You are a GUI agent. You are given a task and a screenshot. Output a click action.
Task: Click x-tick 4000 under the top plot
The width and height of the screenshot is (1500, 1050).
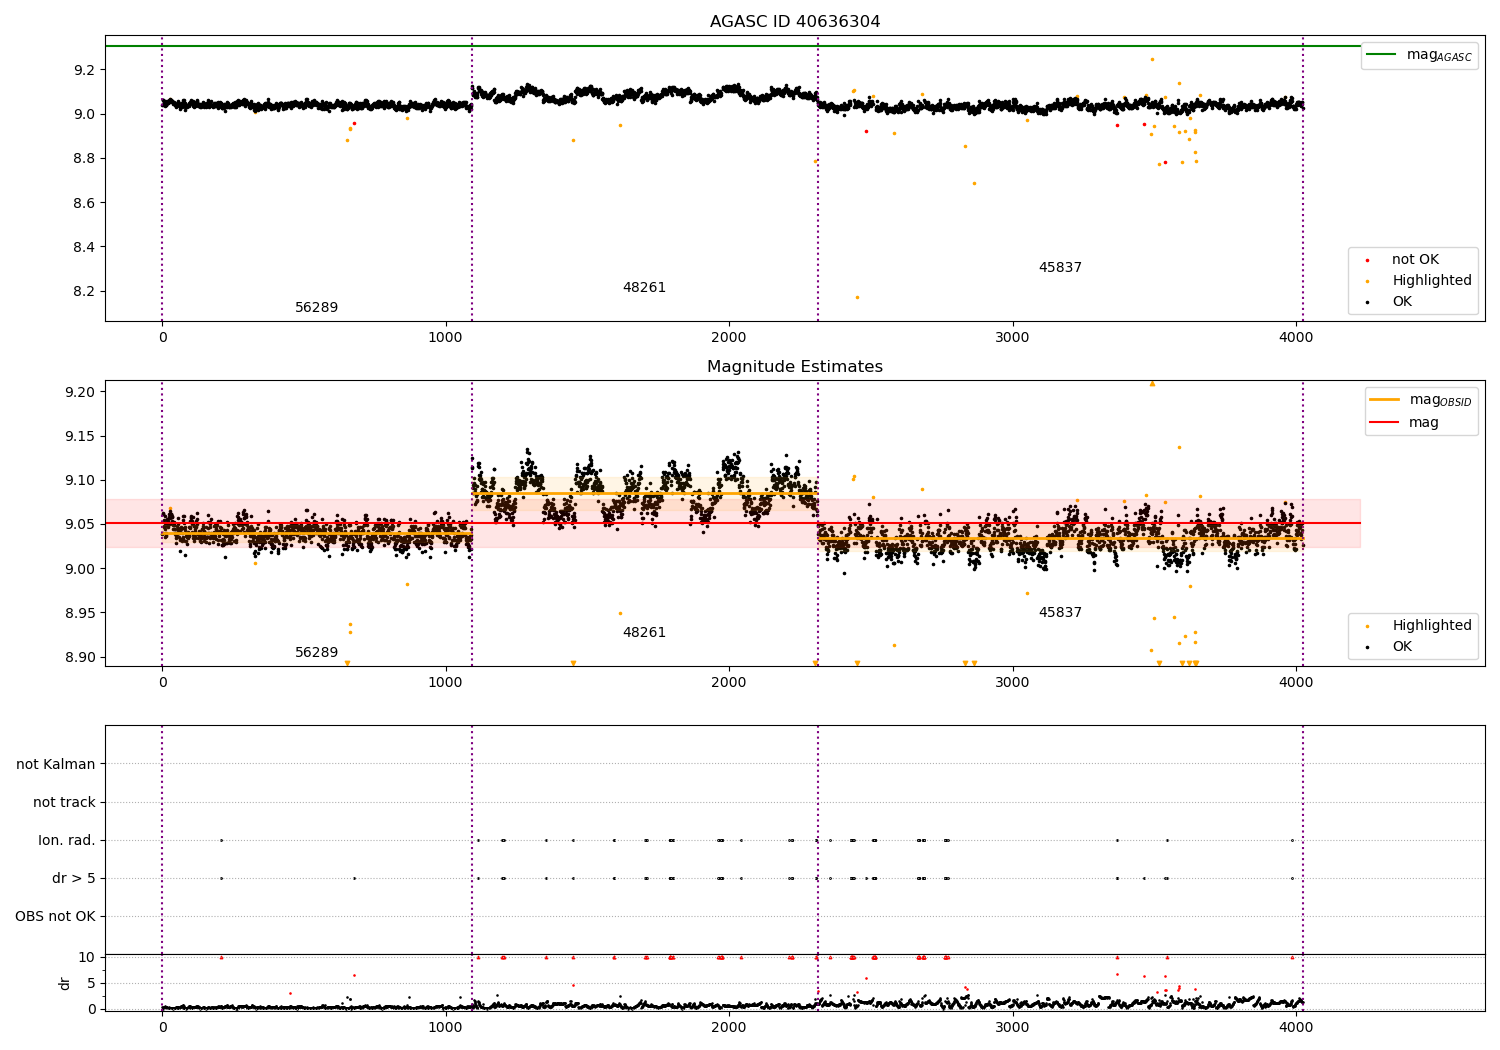coord(1296,338)
